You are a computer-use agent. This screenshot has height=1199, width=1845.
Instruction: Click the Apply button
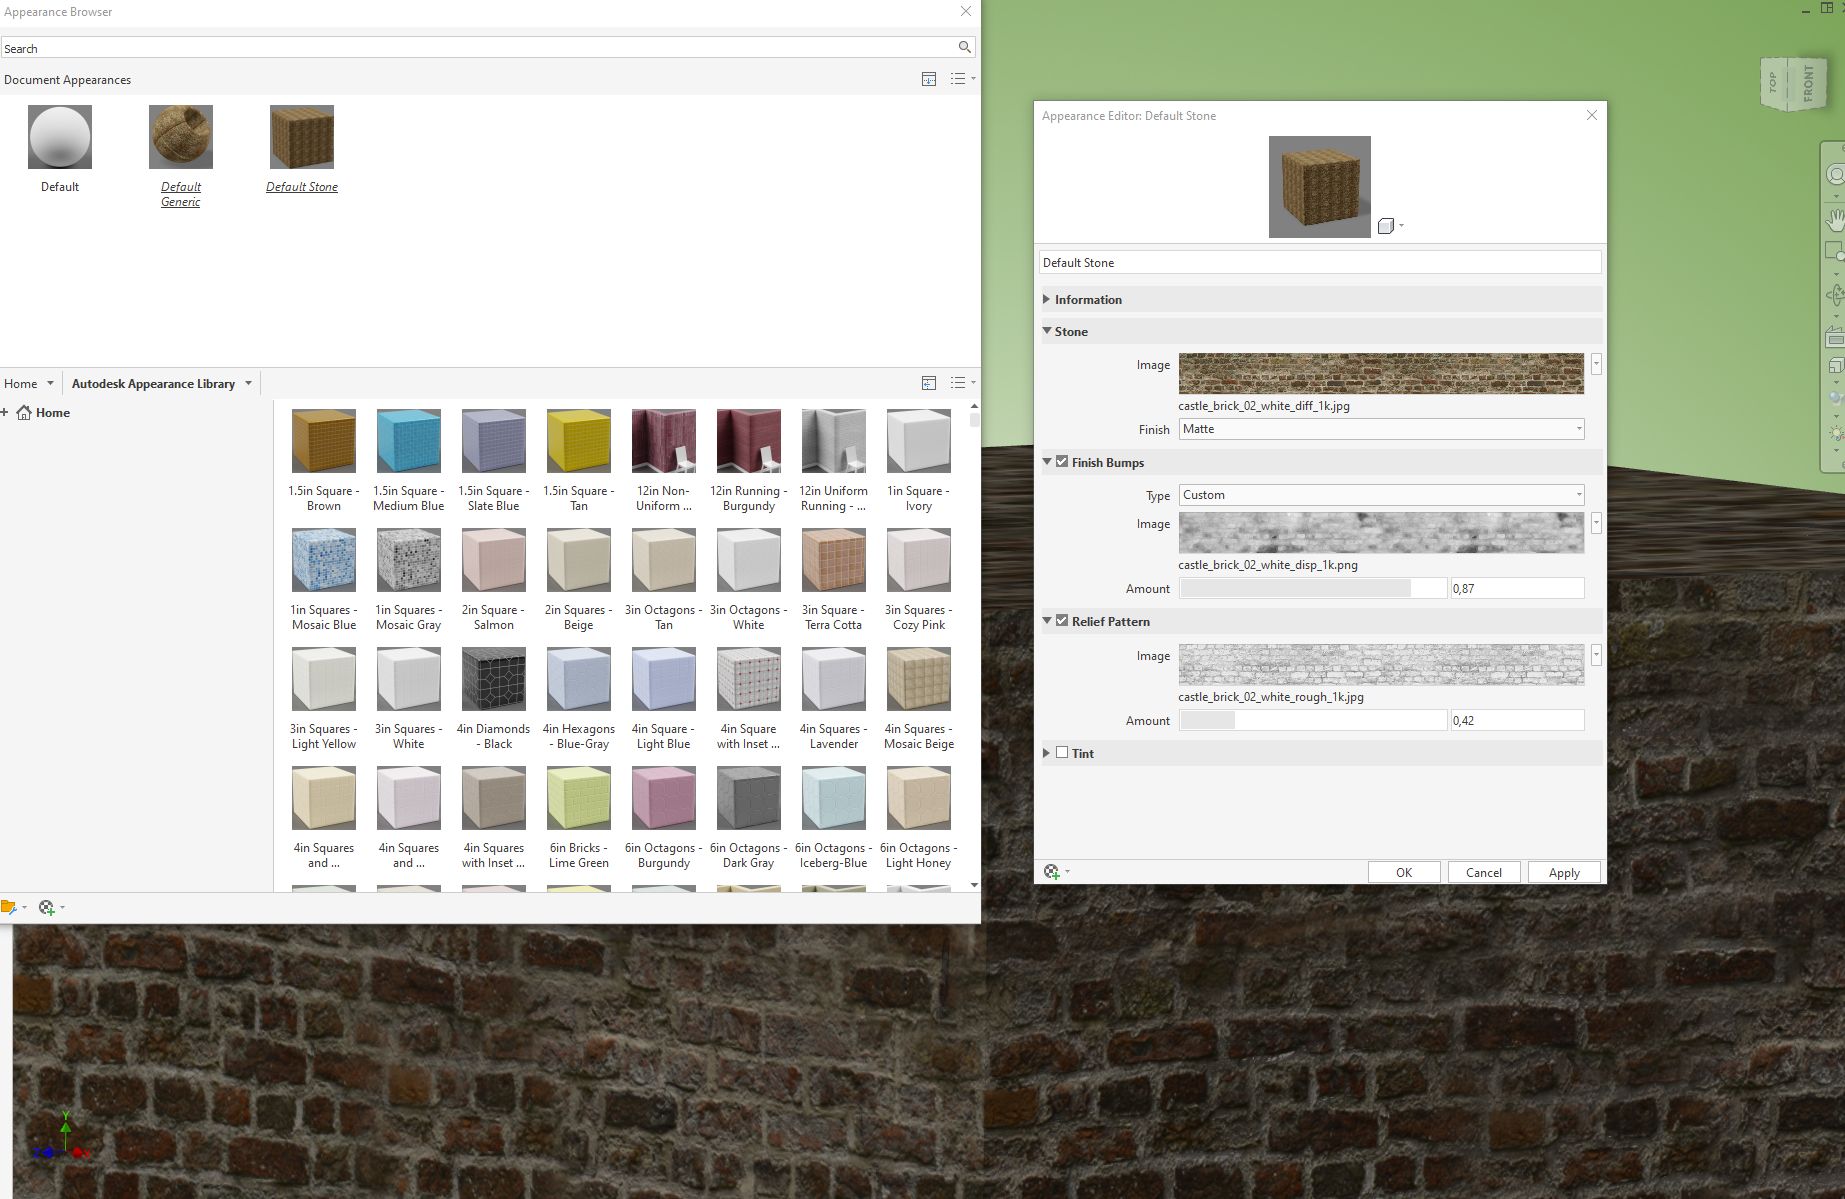1563,871
